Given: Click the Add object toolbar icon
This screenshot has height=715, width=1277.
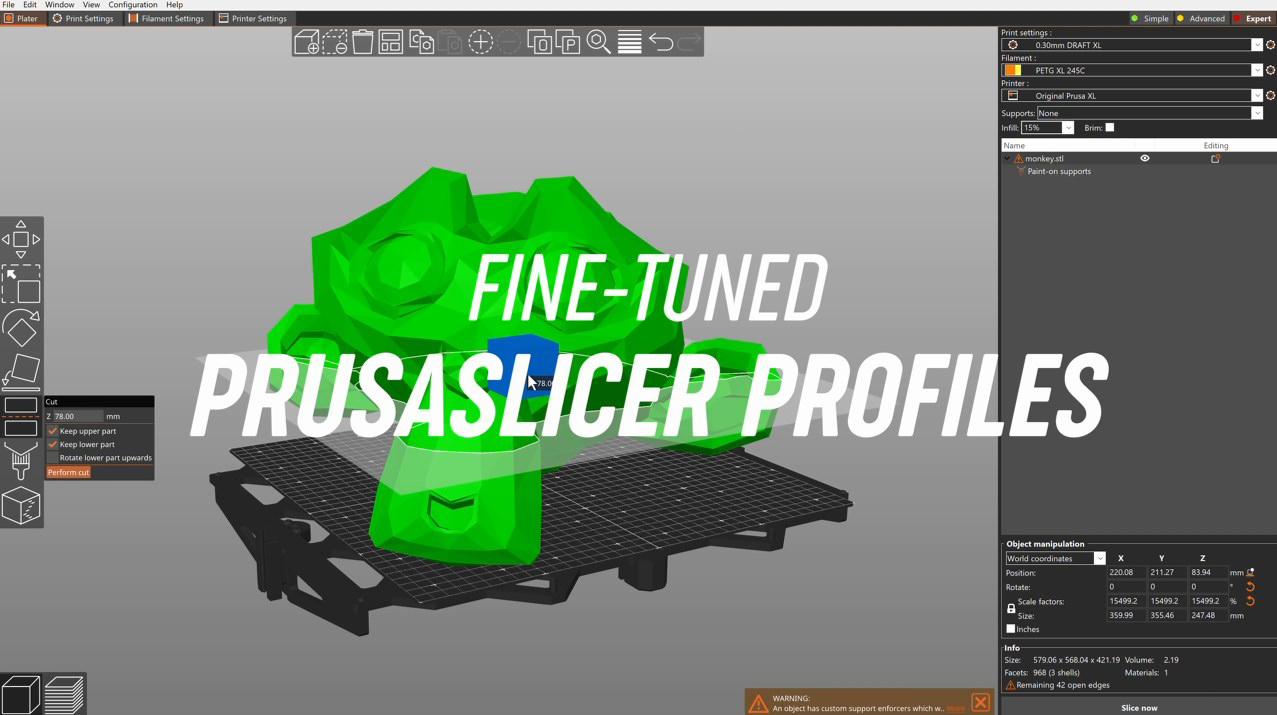Looking at the screenshot, I should 307,42.
